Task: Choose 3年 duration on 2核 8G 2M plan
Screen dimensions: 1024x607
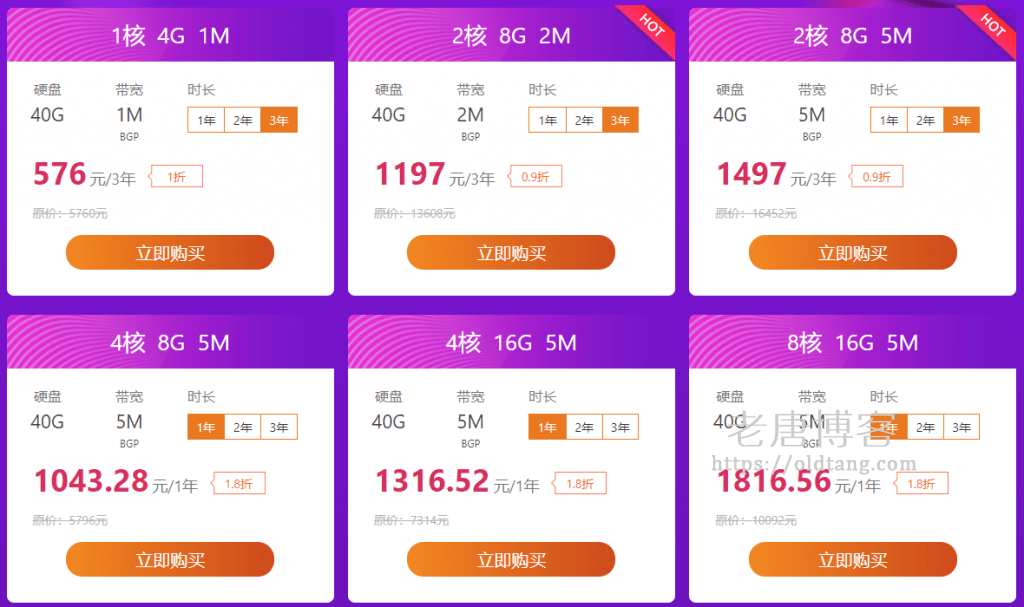Action: pyautogui.click(x=620, y=120)
